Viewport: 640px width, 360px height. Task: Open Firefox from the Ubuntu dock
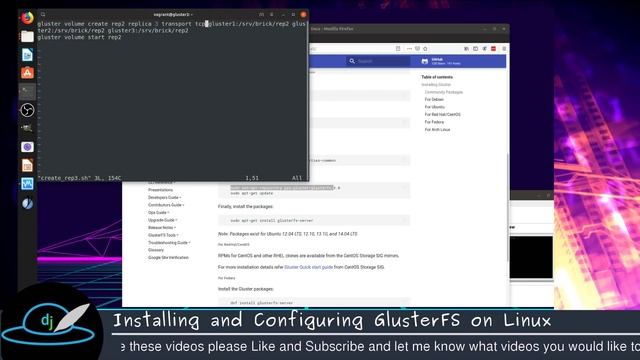pyautogui.click(x=27, y=18)
